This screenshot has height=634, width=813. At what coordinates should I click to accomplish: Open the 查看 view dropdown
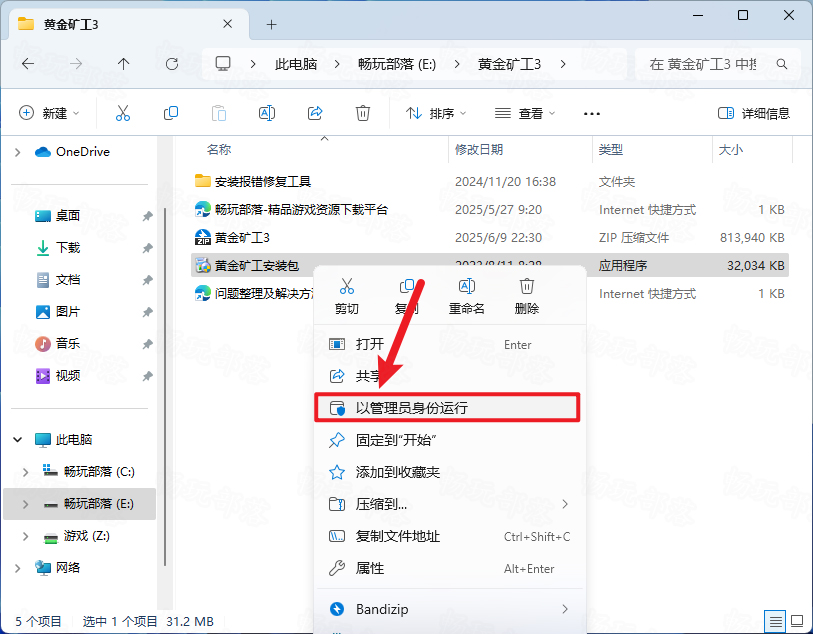(525, 113)
